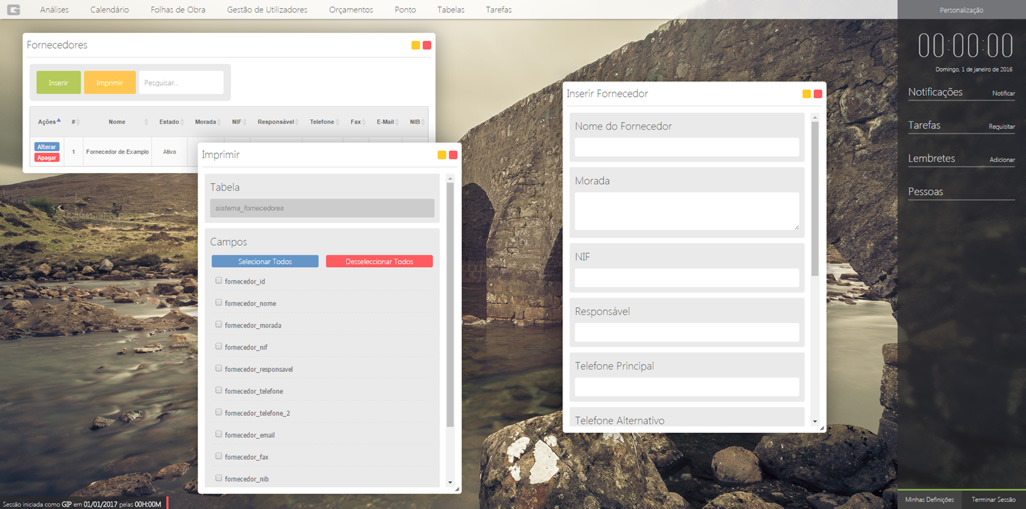Enable the fornecedor_nome field checkbox

[x=219, y=303]
